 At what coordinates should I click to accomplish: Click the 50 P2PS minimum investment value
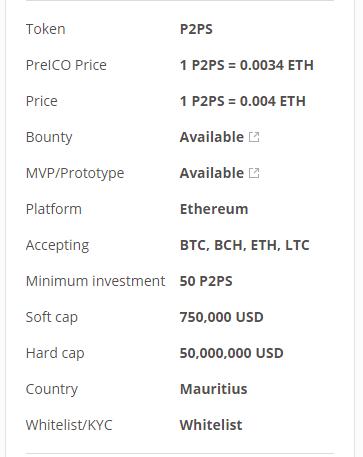[x=206, y=281]
